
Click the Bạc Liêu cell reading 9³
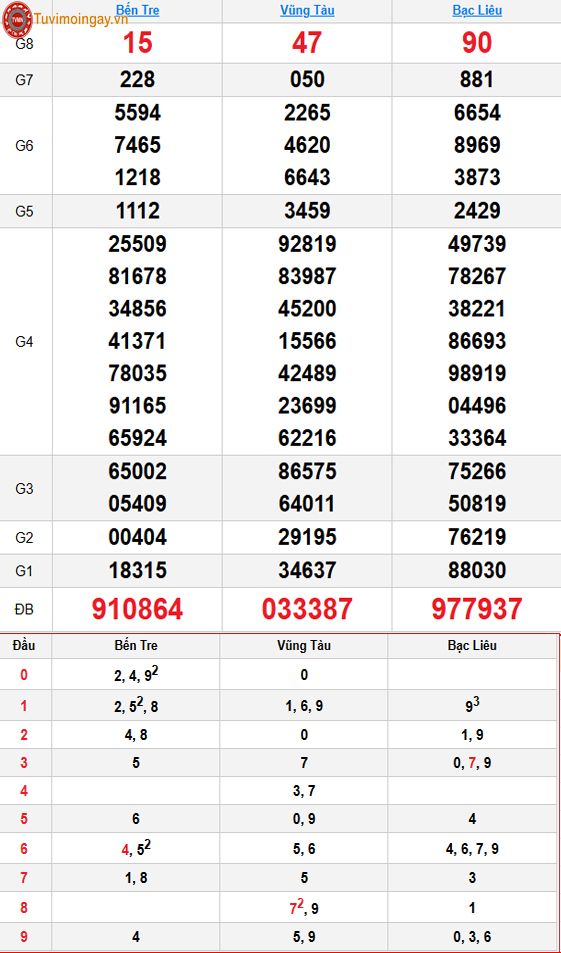coord(472,704)
